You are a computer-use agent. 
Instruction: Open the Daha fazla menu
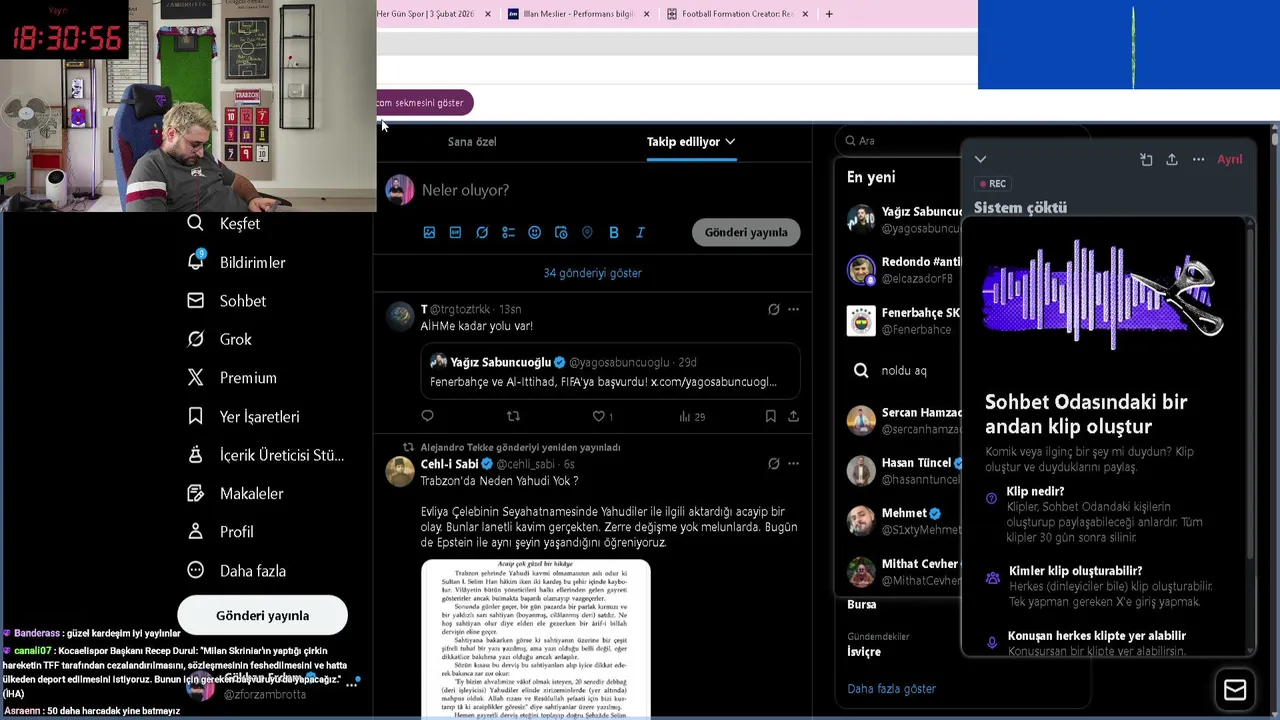(236, 570)
